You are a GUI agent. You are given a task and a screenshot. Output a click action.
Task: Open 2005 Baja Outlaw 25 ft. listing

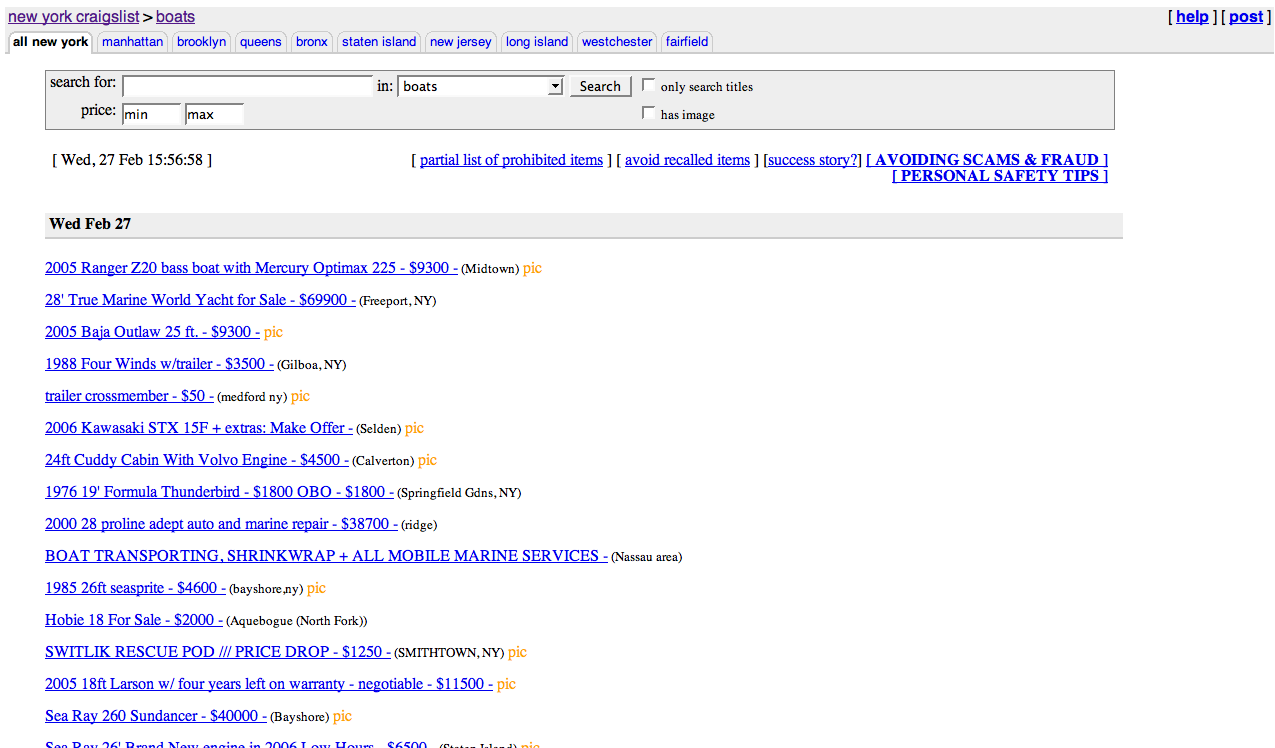[x=152, y=332]
